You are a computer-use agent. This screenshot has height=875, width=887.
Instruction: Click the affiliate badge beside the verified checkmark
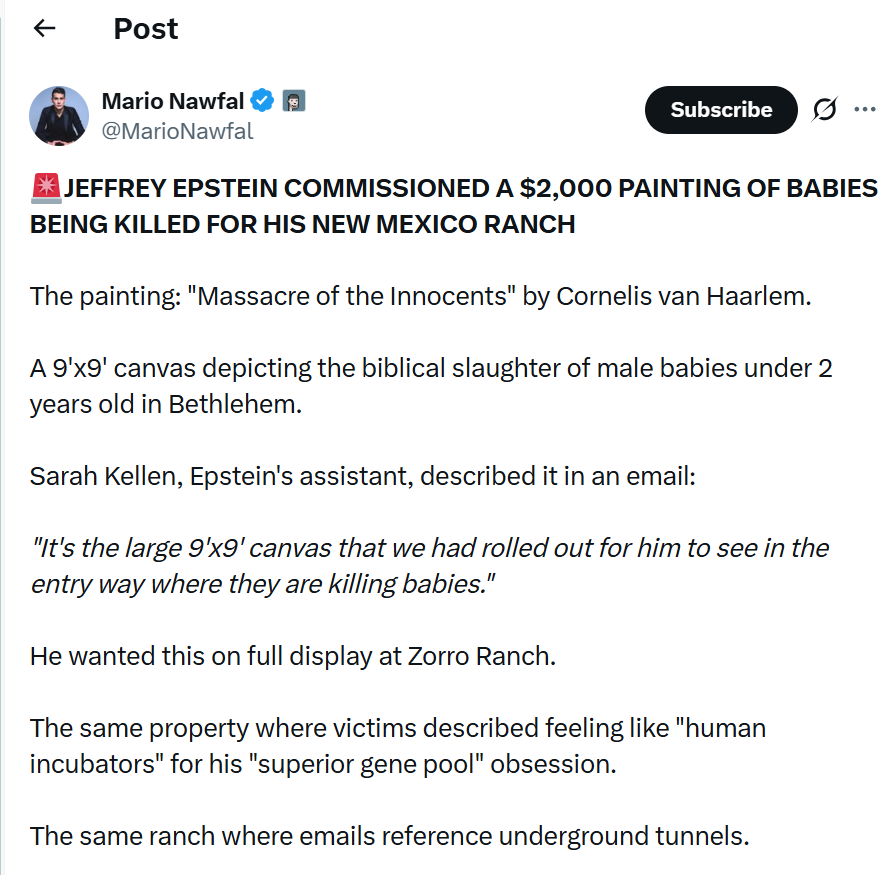pos(294,100)
